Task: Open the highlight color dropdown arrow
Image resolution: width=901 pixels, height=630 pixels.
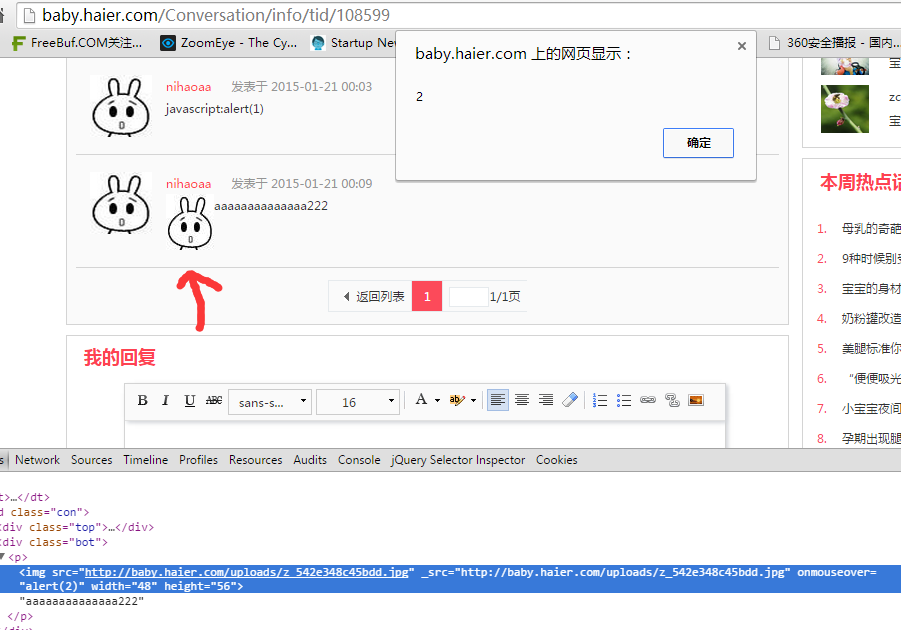Action: pyautogui.click(x=473, y=401)
